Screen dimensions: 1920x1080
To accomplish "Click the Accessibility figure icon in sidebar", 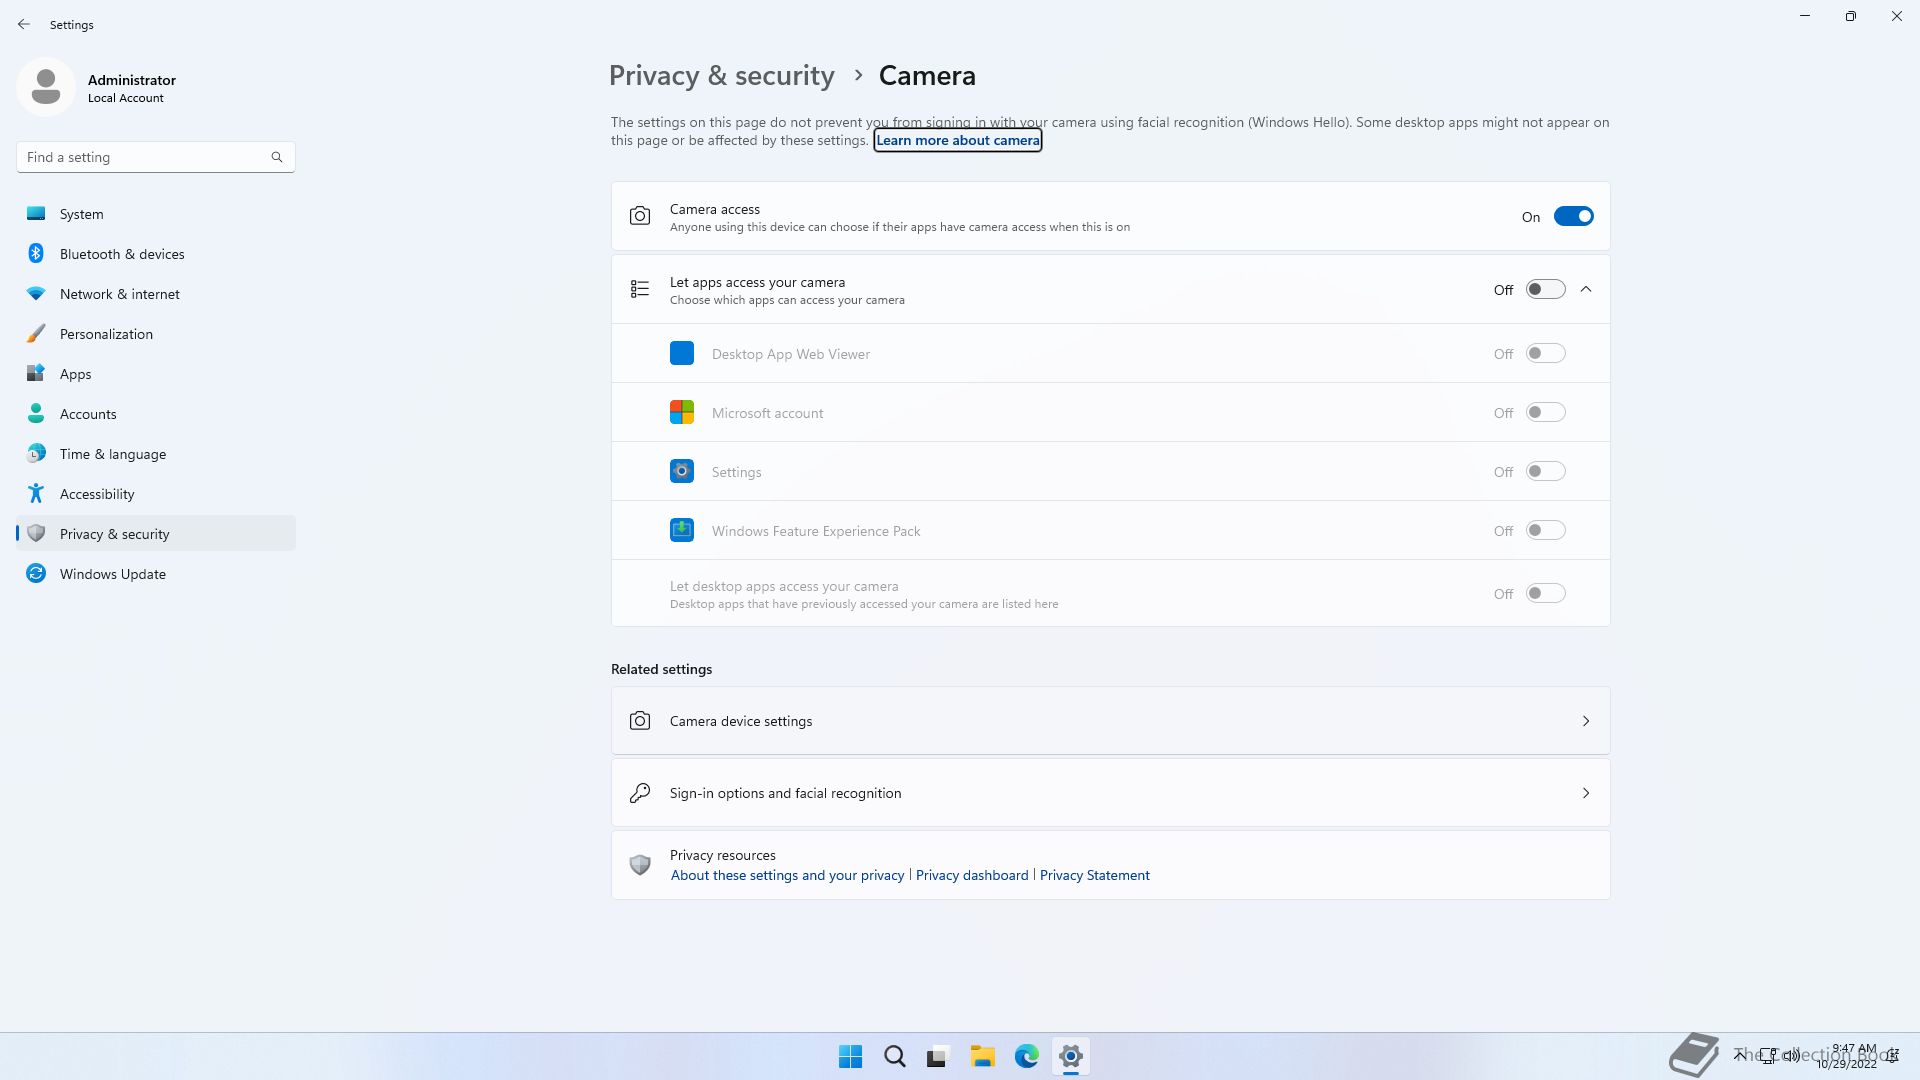I will tap(36, 494).
